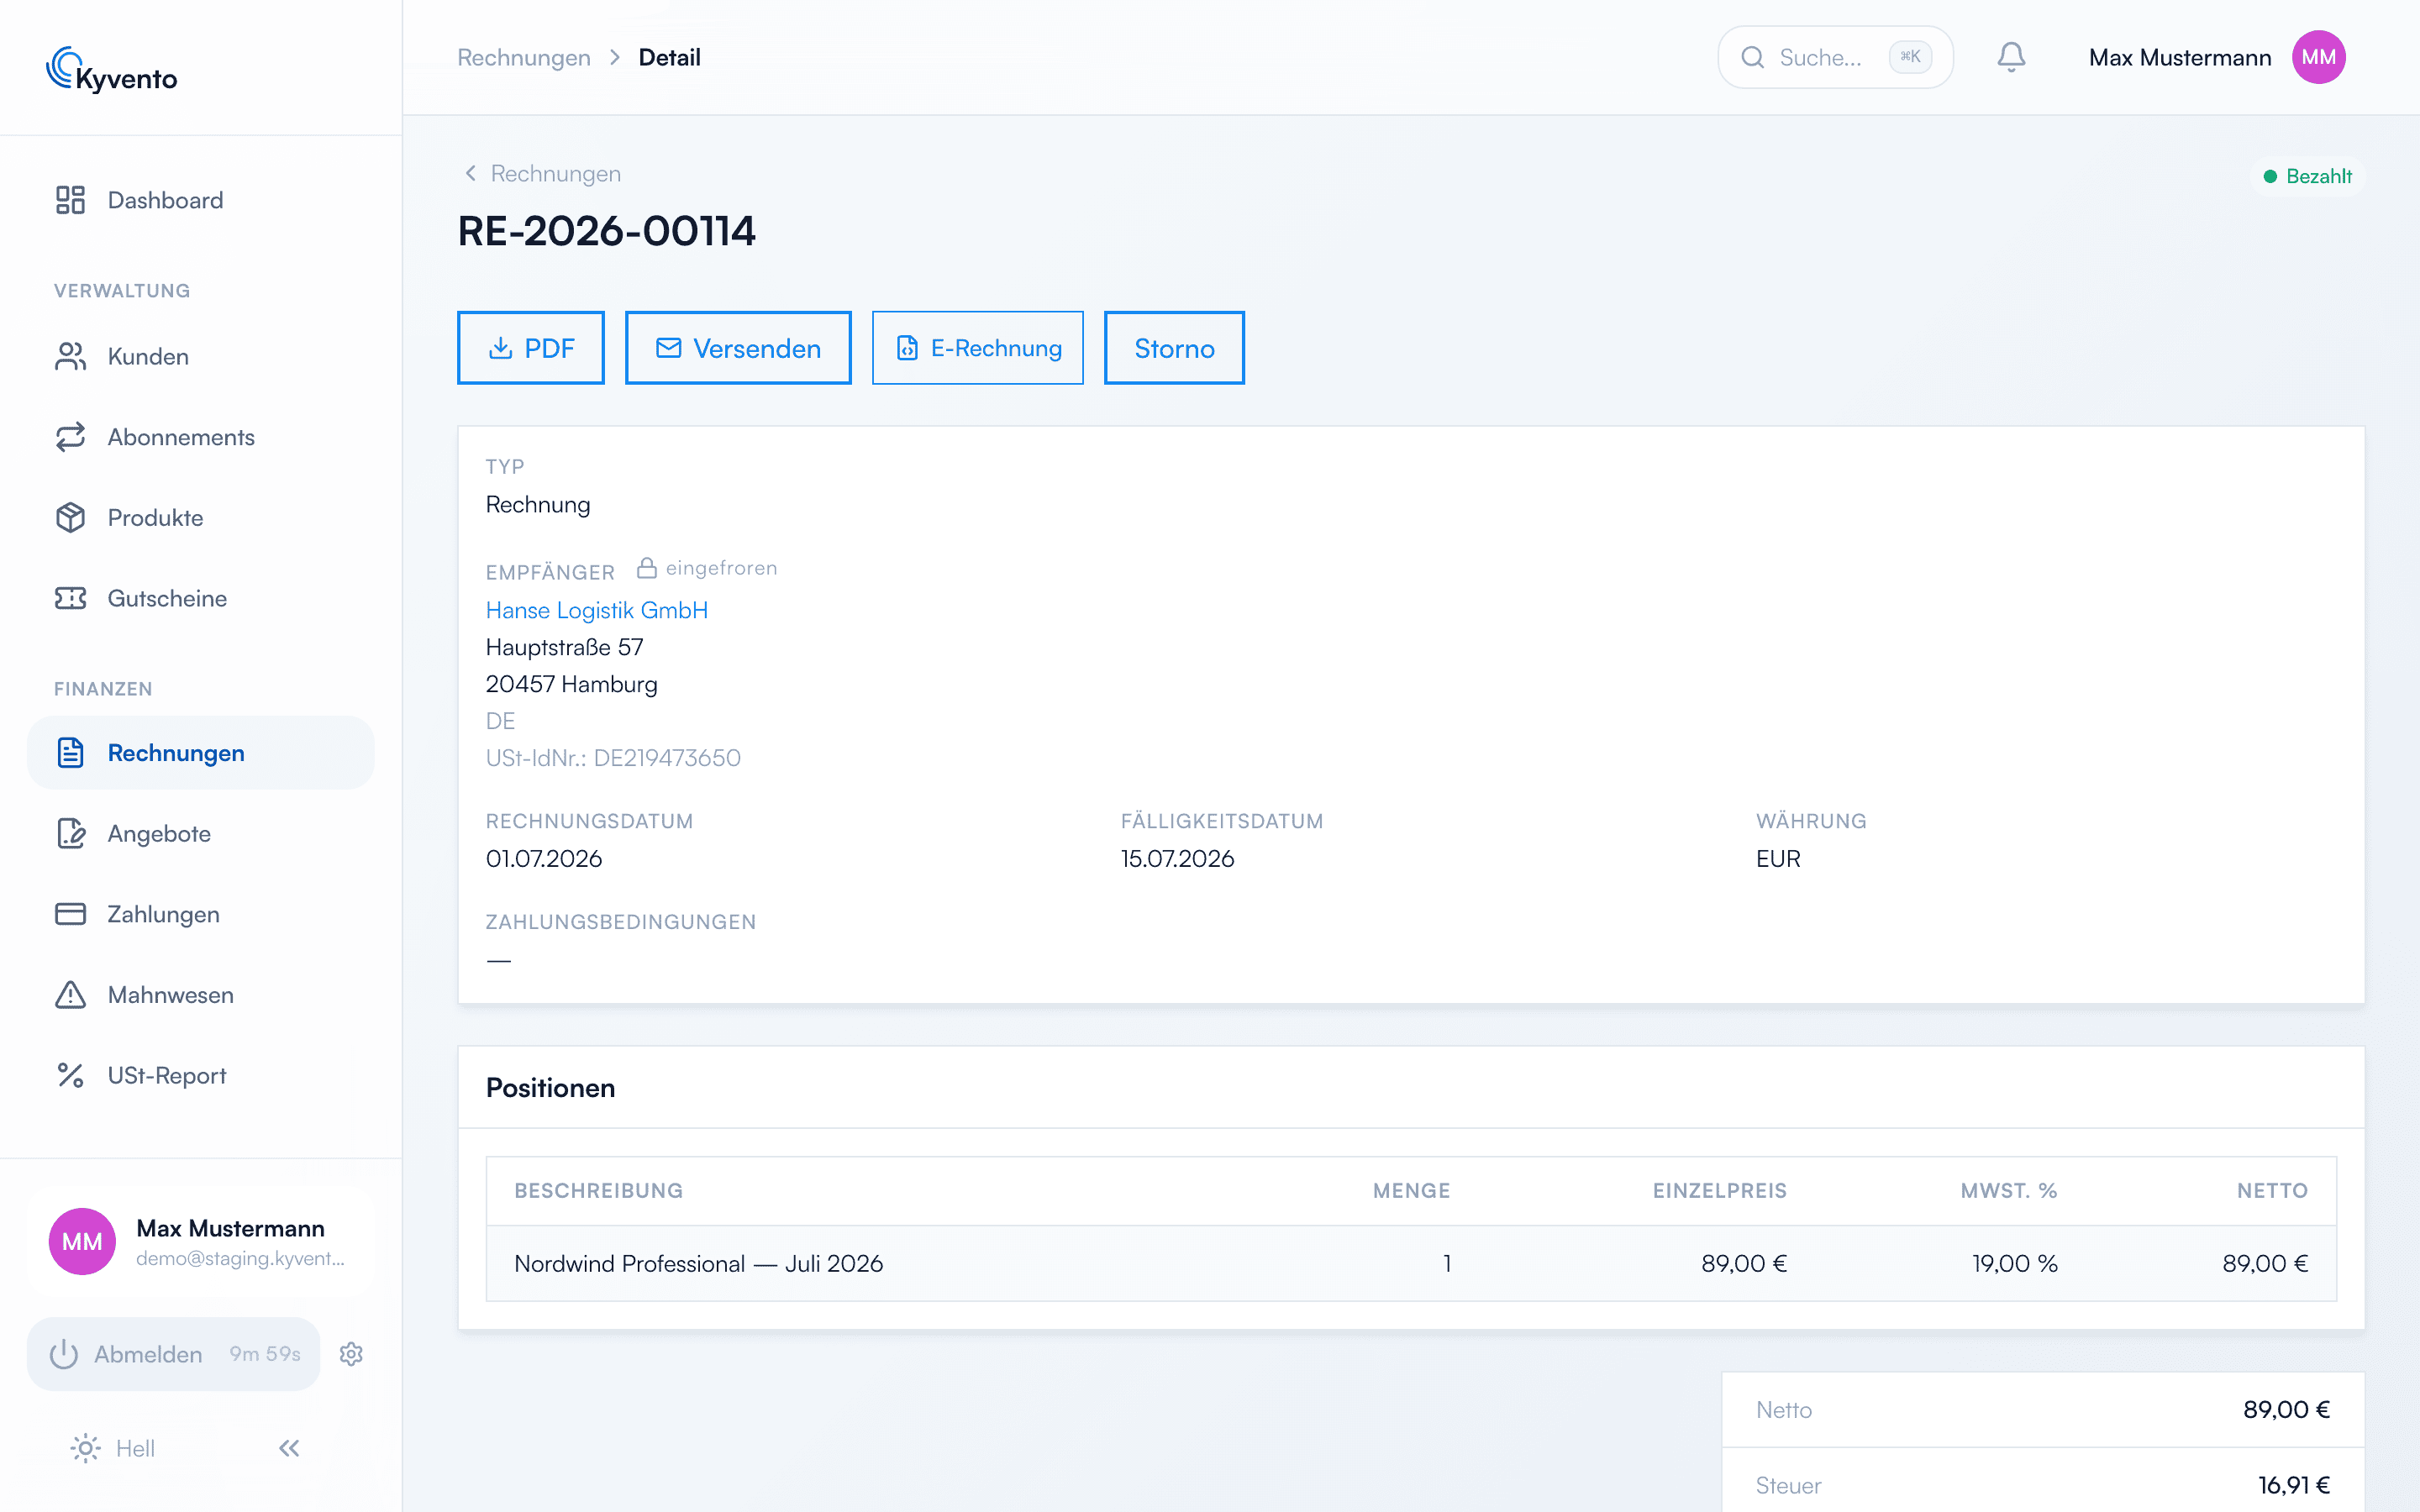Click the Kyvento logo

111,70
